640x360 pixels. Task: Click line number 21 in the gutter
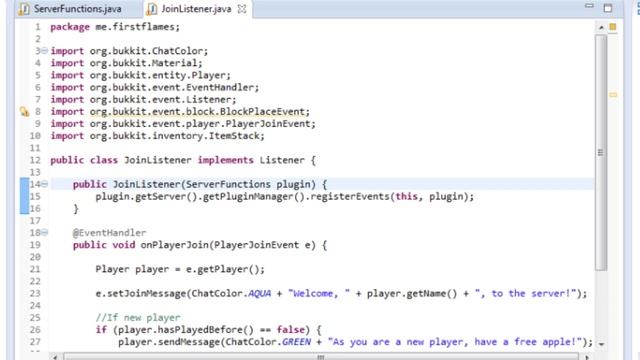(x=35, y=269)
